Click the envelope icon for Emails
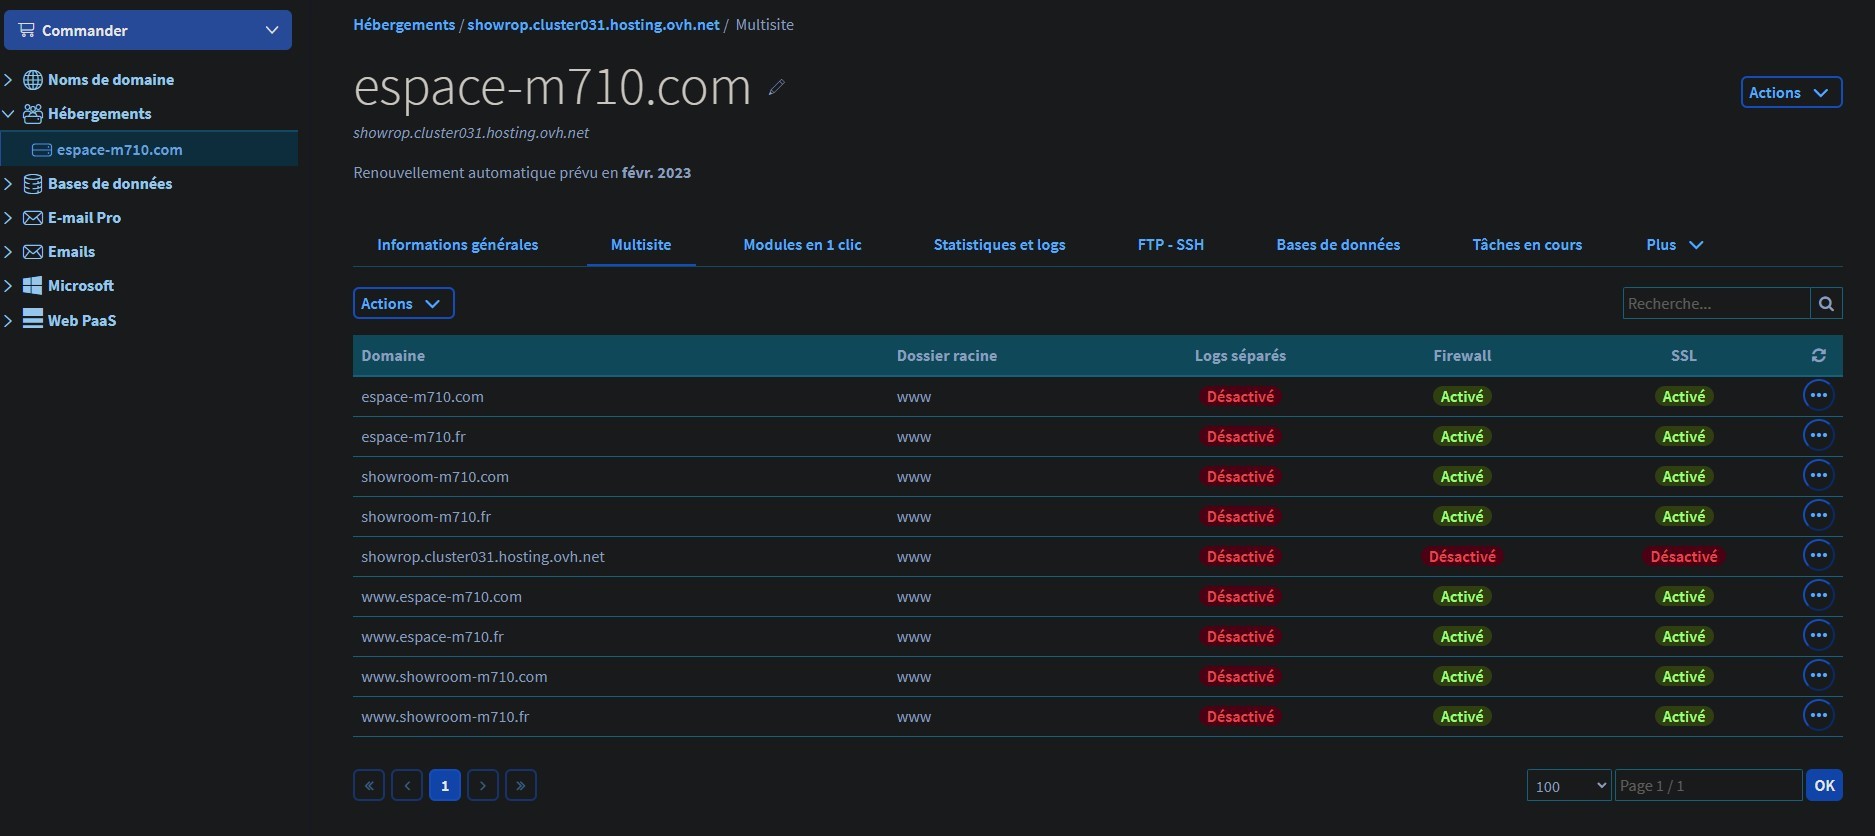This screenshot has height=836, width=1875. pyautogui.click(x=33, y=252)
